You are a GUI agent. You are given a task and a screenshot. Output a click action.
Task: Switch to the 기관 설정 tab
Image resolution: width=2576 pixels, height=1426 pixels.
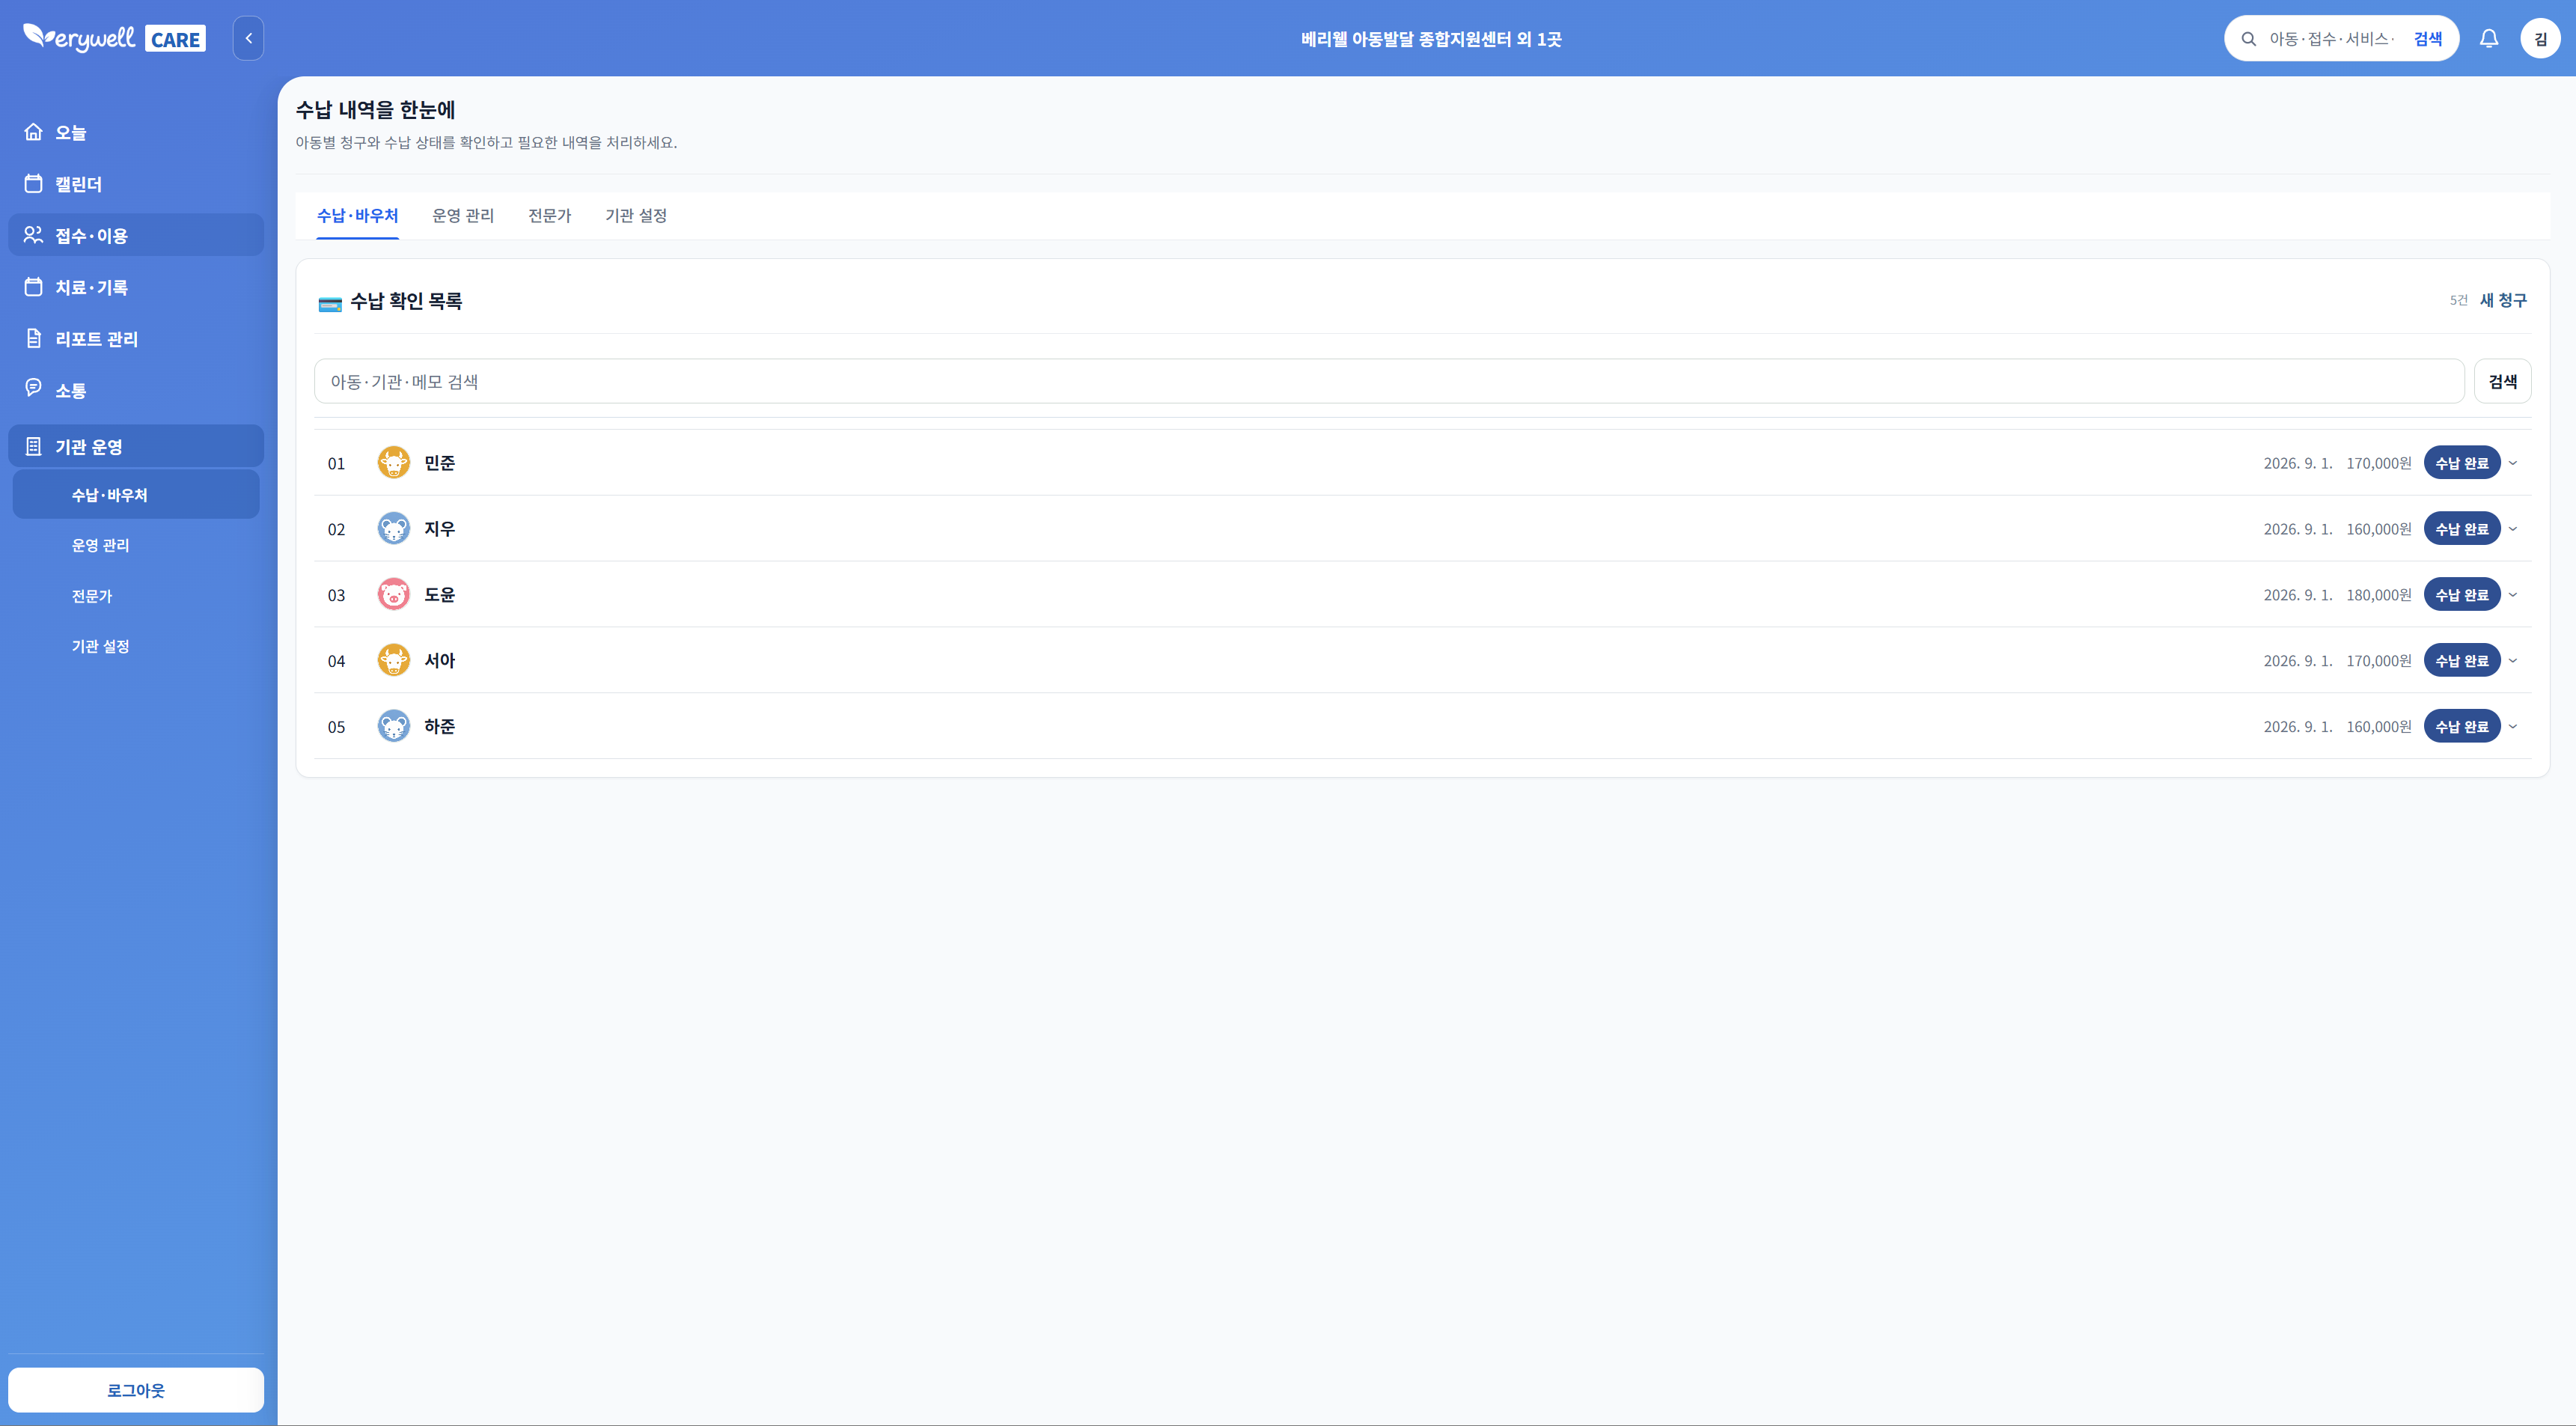(636, 215)
